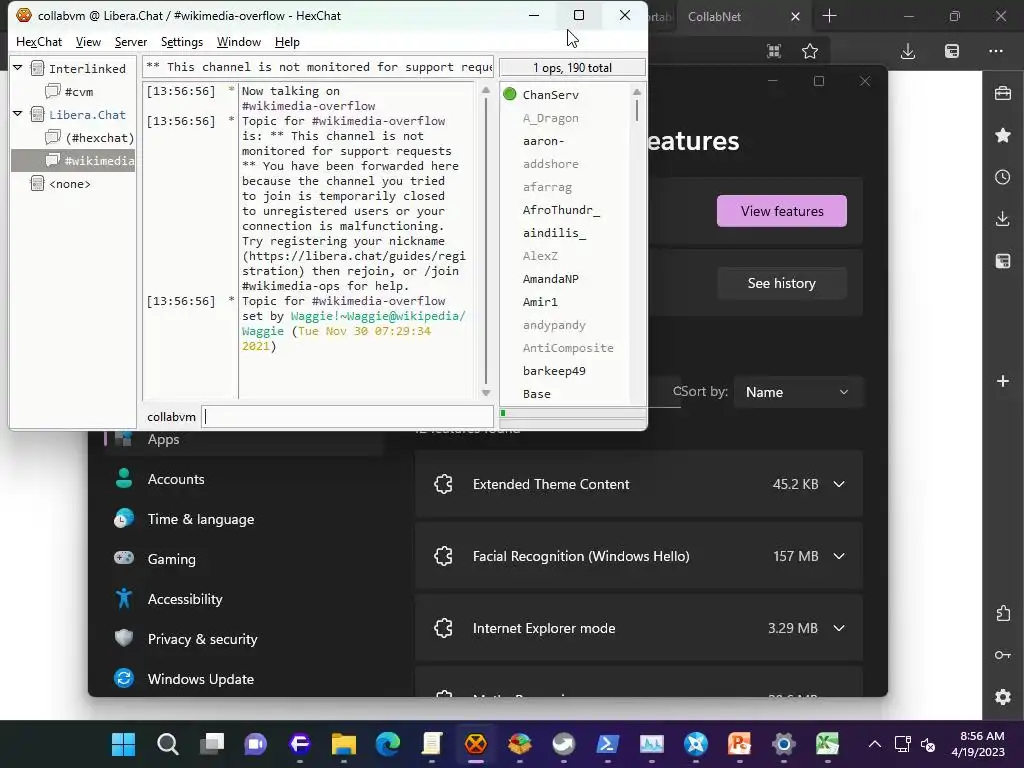Viewport: 1024px width, 768px height.
Task: Select user Base in the user list
Action: (x=537, y=394)
